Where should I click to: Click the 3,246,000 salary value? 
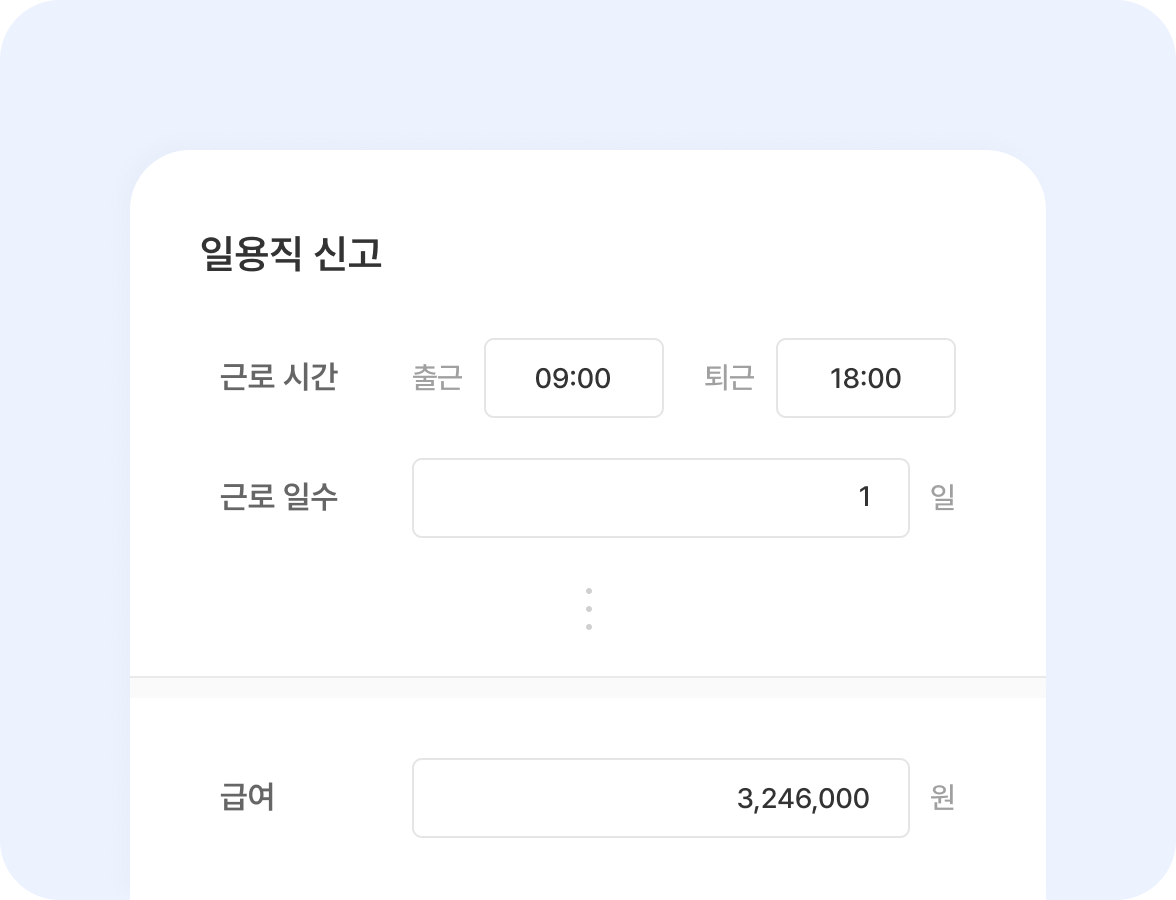coord(802,799)
